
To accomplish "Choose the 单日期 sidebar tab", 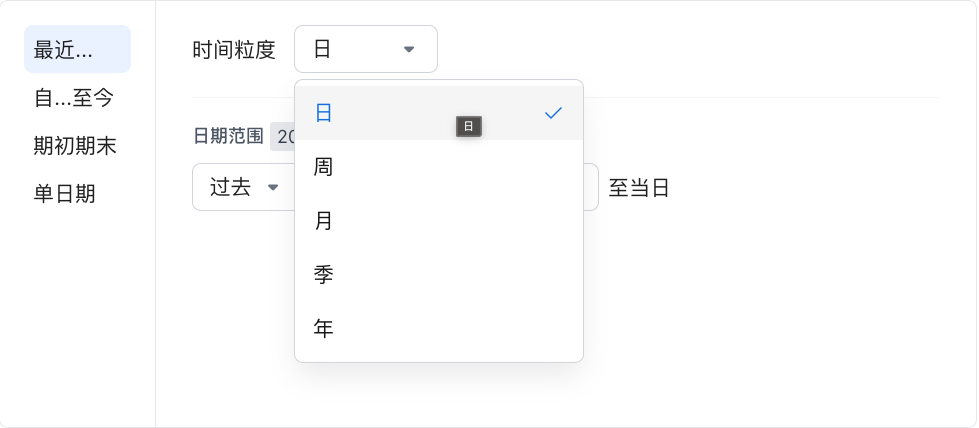I will [x=65, y=194].
